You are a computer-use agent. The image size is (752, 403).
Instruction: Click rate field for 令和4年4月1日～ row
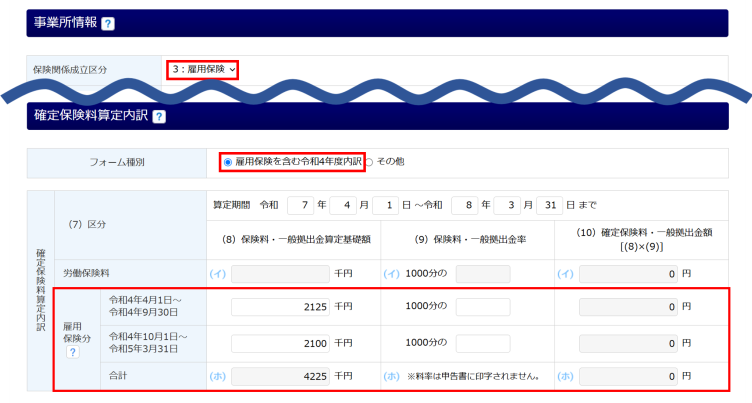pyautogui.click(x=483, y=307)
